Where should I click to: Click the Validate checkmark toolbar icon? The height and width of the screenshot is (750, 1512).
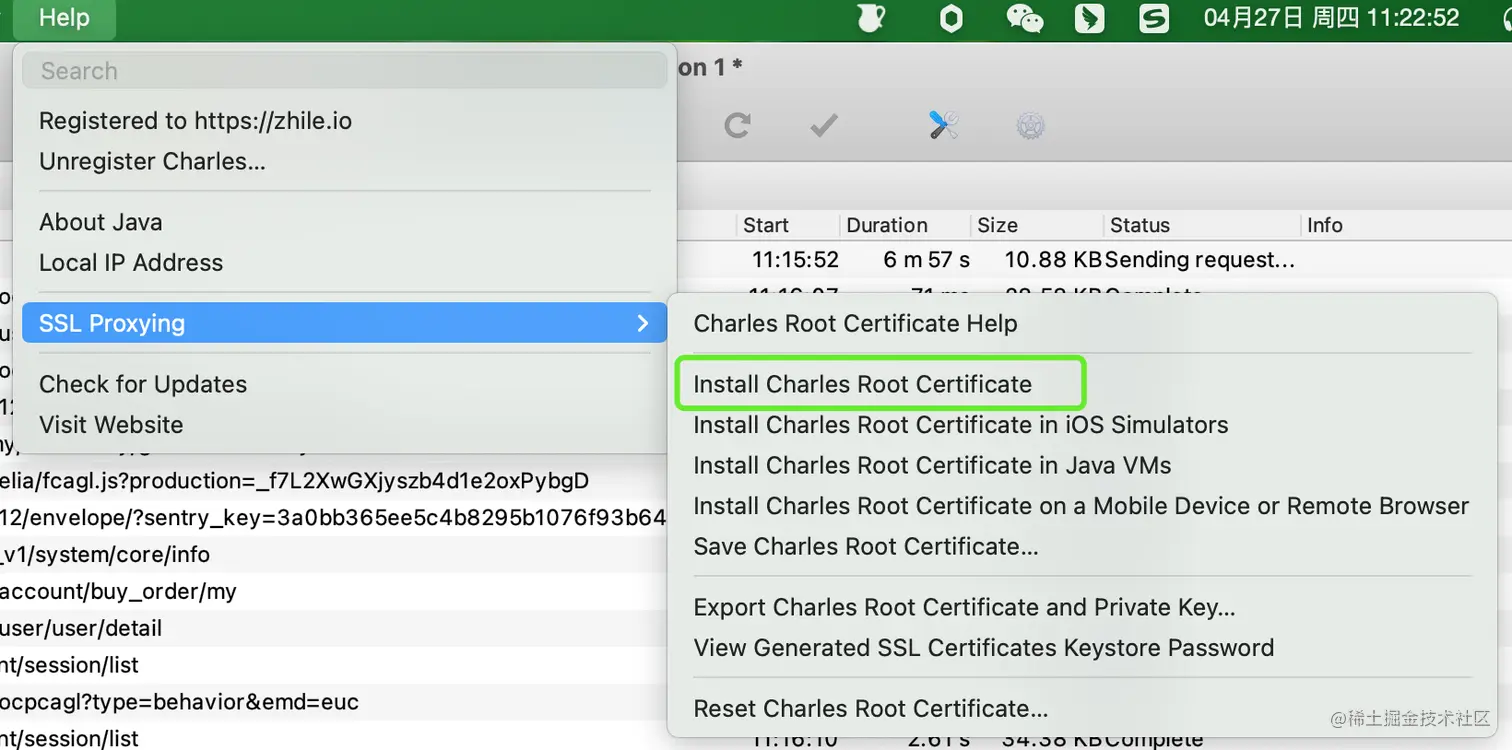pos(824,125)
